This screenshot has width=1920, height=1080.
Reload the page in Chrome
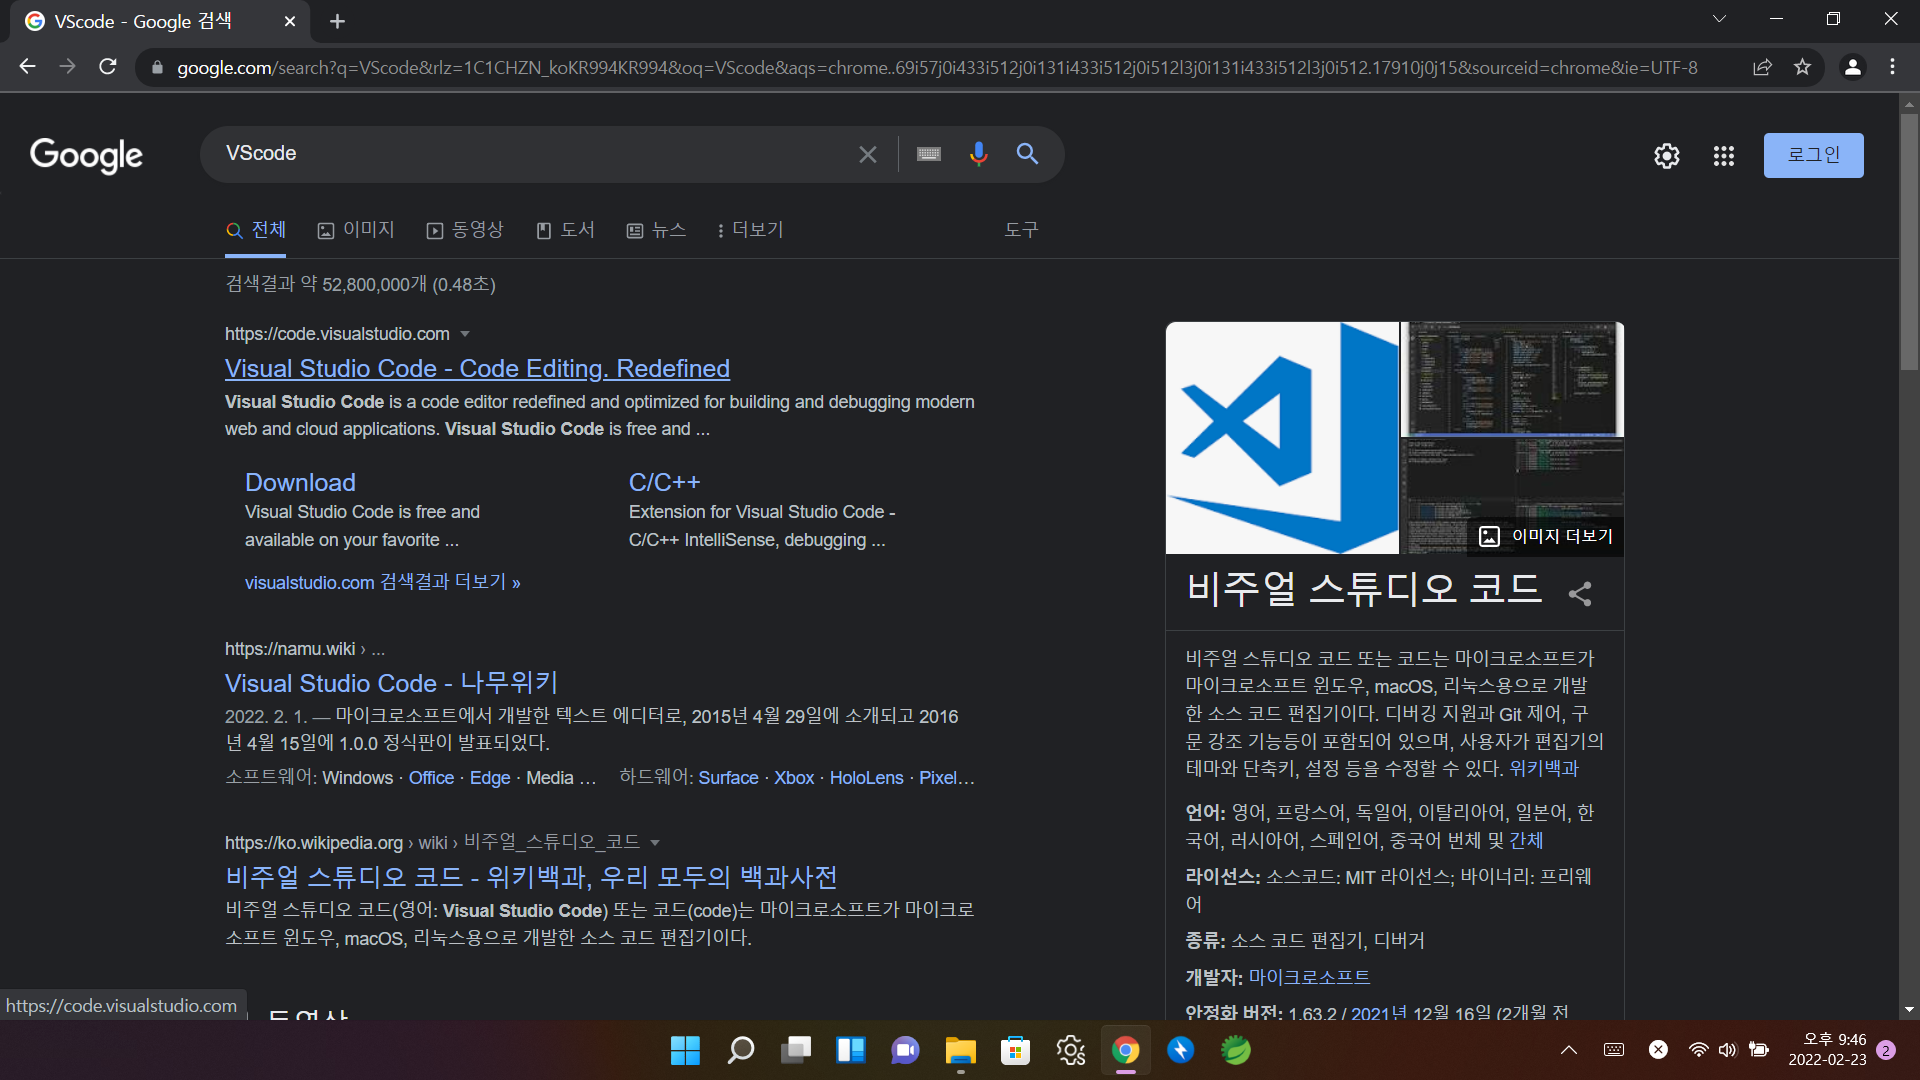pos(108,67)
